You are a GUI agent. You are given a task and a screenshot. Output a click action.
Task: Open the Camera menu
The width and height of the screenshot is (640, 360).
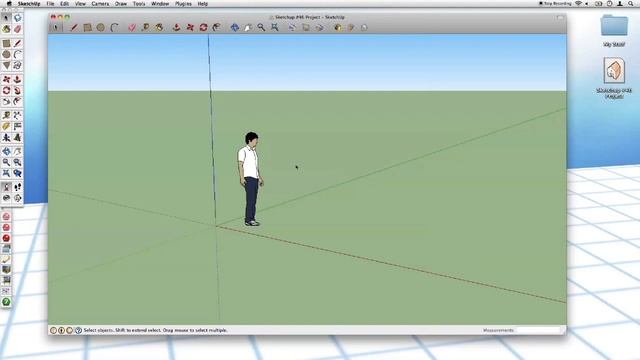click(x=100, y=4)
